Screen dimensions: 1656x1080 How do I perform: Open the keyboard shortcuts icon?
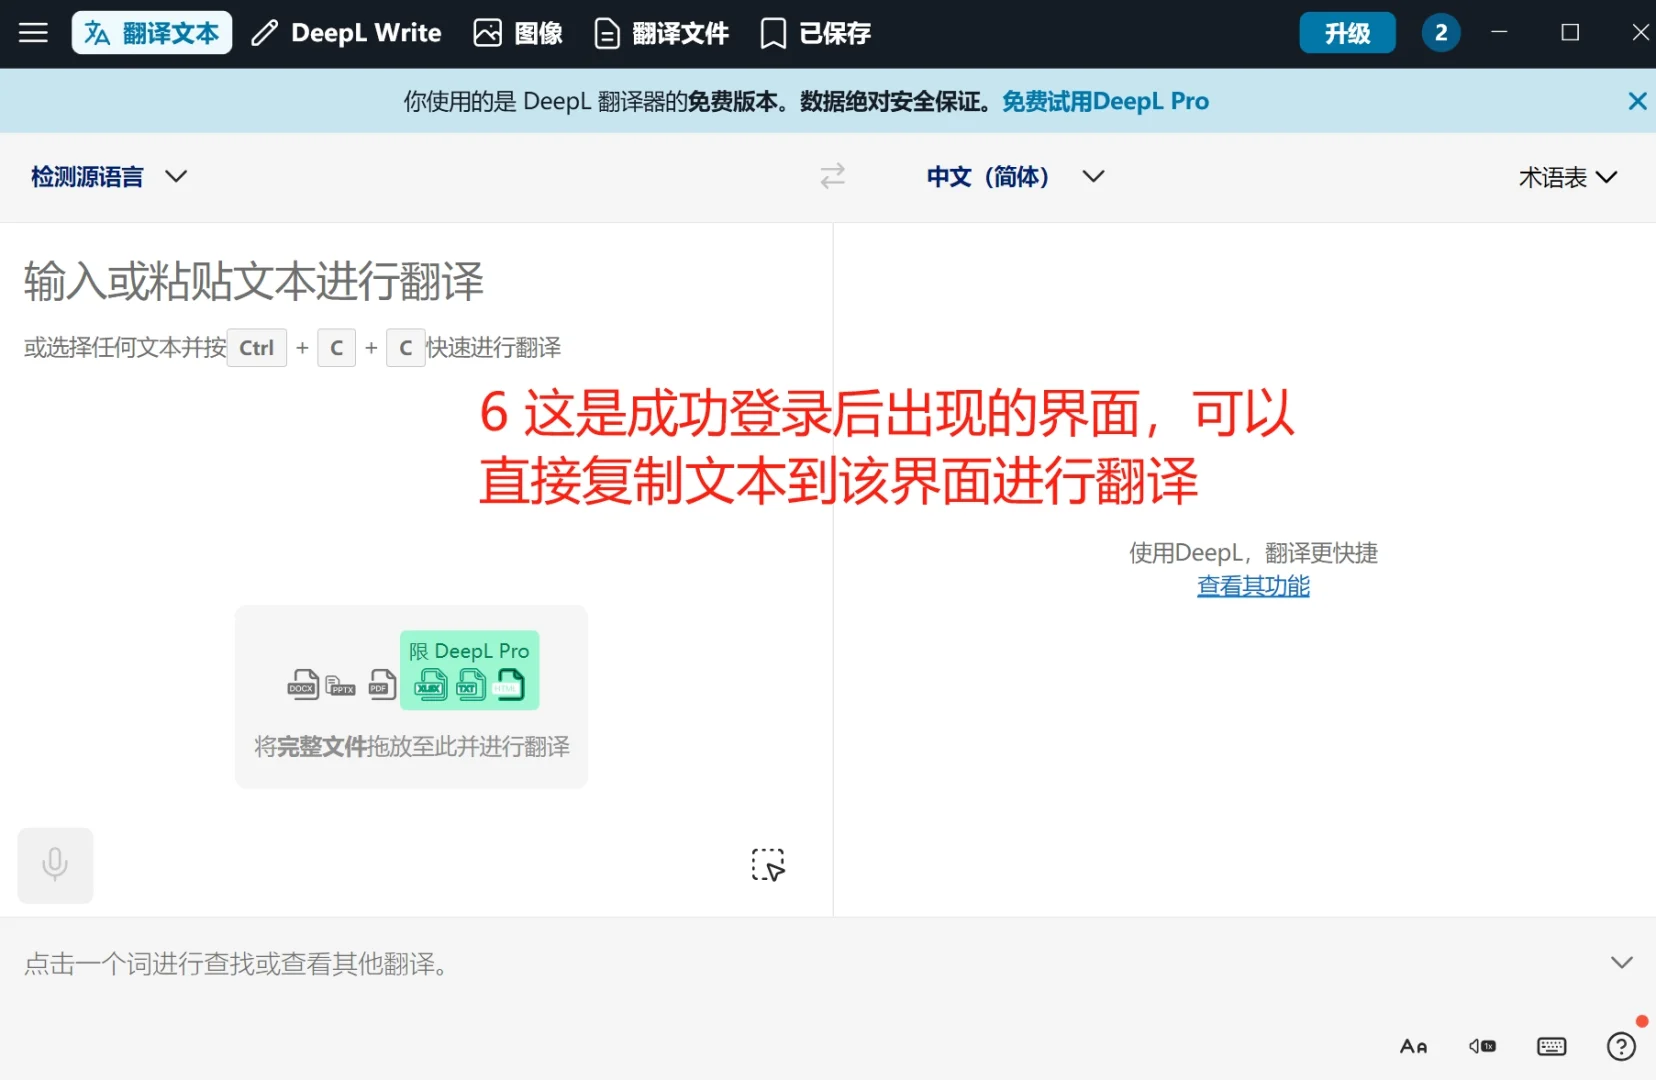point(1551,1046)
